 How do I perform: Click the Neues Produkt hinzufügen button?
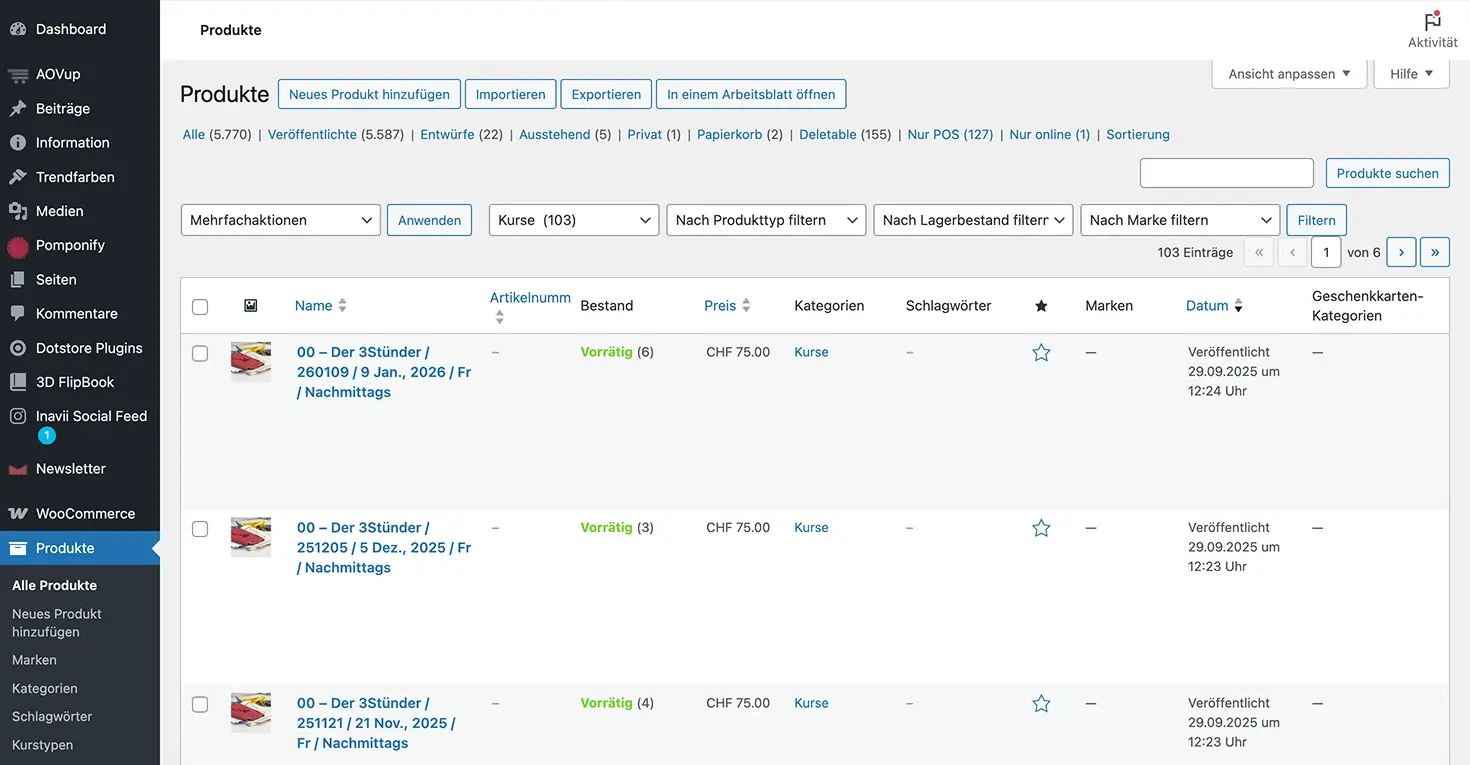pyautogui.click(x=369, y=95)
